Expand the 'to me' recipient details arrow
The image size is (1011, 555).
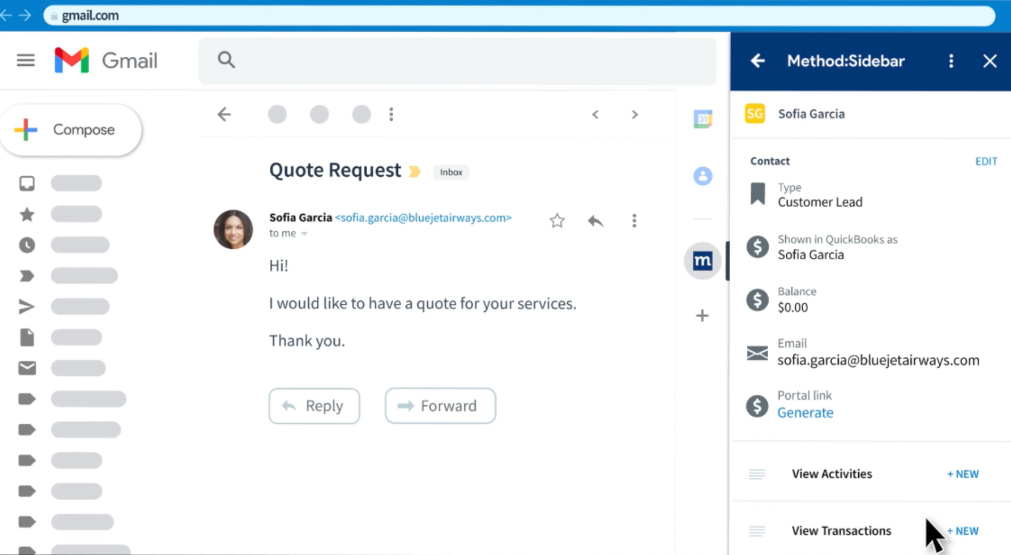304,233
